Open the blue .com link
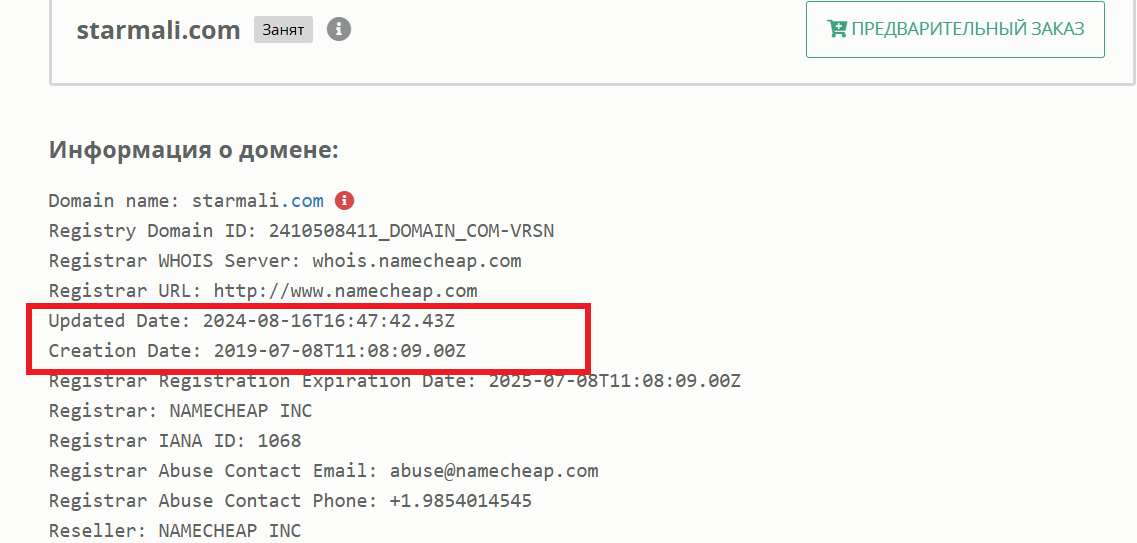Image resolution: width=1137 pixels, height=543 pixels. (x=307, y=201)
